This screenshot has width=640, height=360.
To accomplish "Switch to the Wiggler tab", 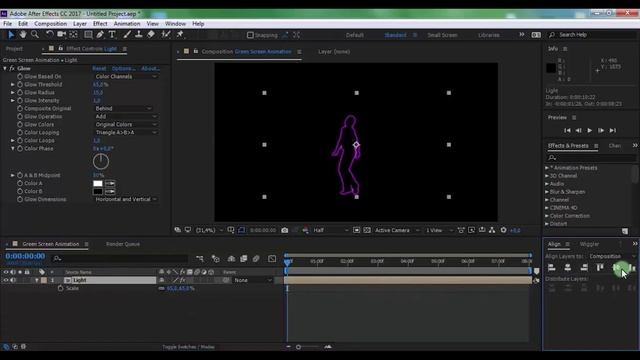I will coord(589,244).
